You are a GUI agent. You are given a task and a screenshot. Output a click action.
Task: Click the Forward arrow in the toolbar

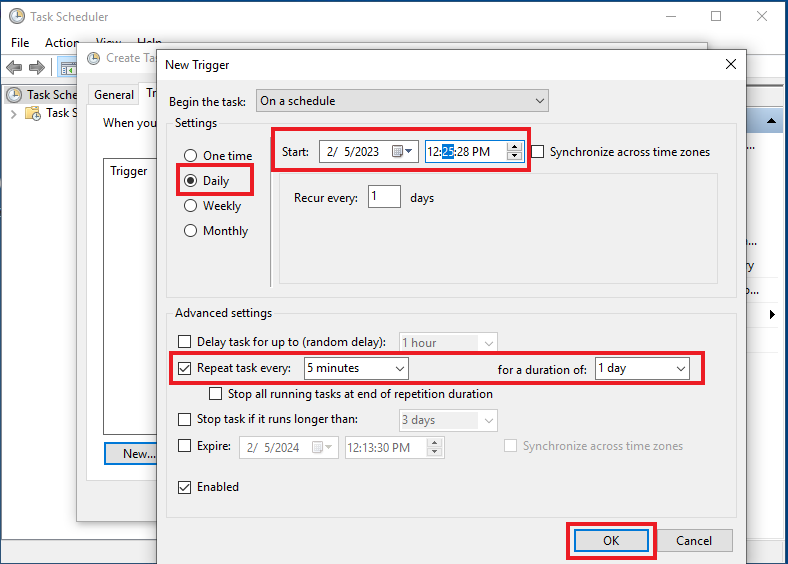(x=37, y=67)
